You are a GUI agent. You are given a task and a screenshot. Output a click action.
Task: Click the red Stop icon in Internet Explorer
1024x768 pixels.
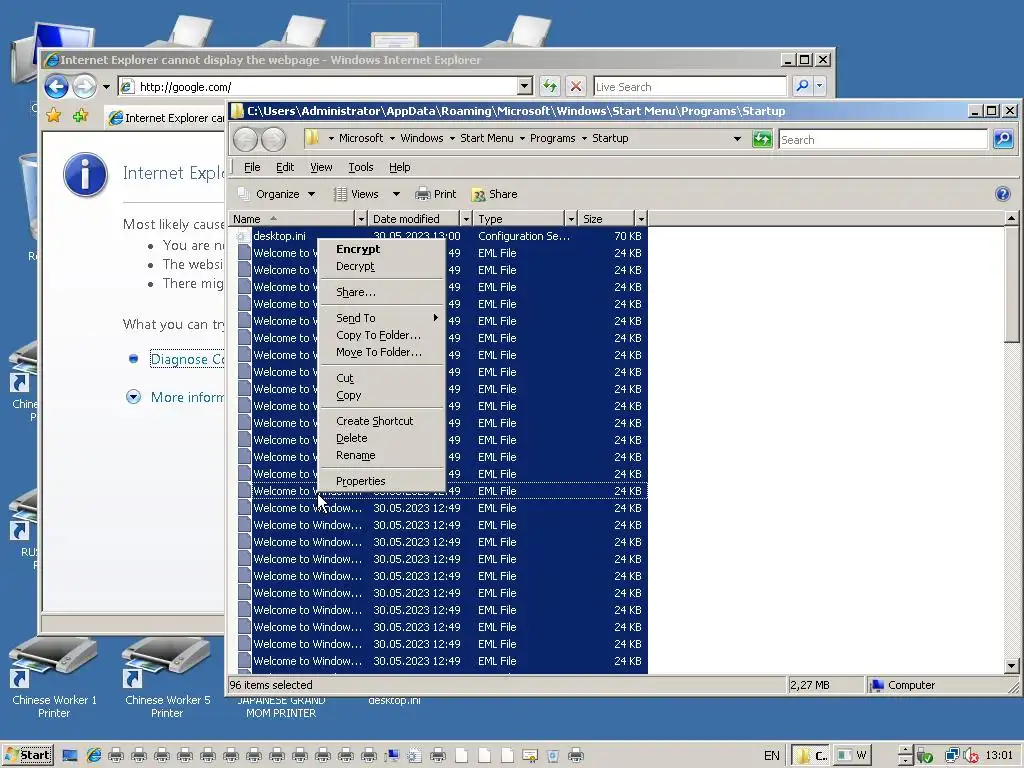tap(575, 86)
